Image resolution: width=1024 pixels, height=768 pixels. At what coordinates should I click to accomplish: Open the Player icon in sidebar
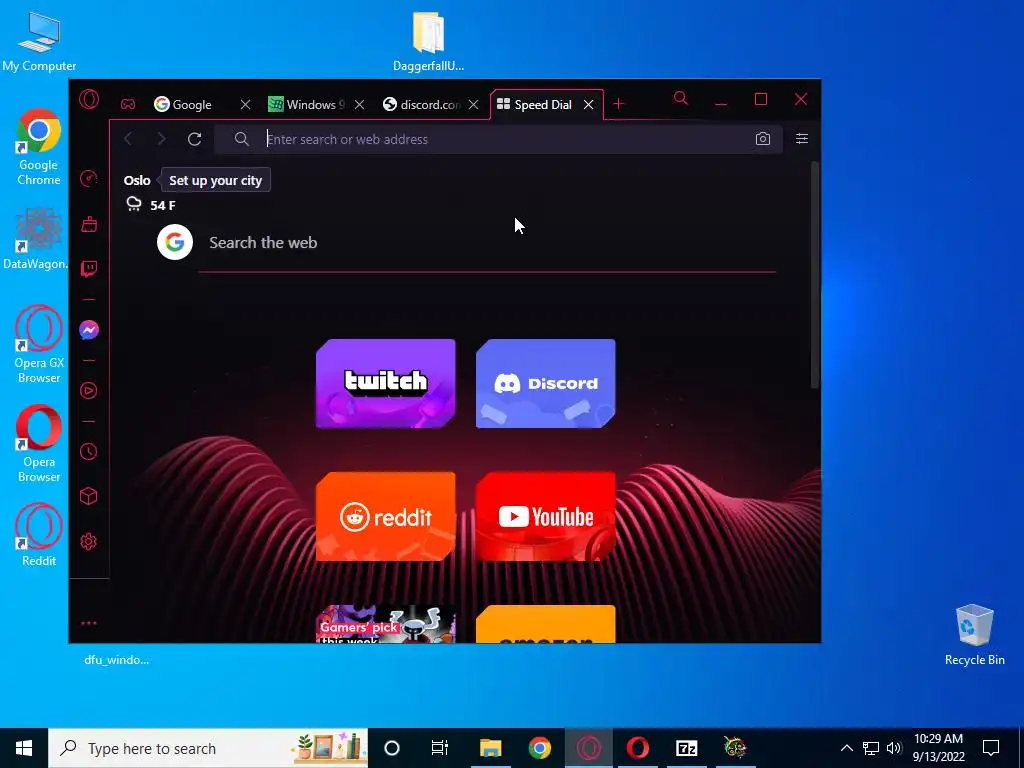click(89, 391)
